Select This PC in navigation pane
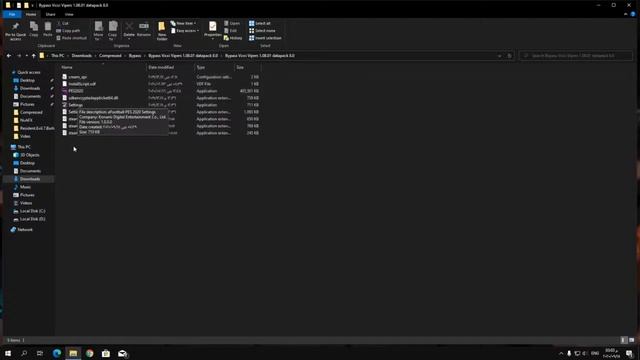The height and width of the screenshot is (360, 640). [24, 147]
